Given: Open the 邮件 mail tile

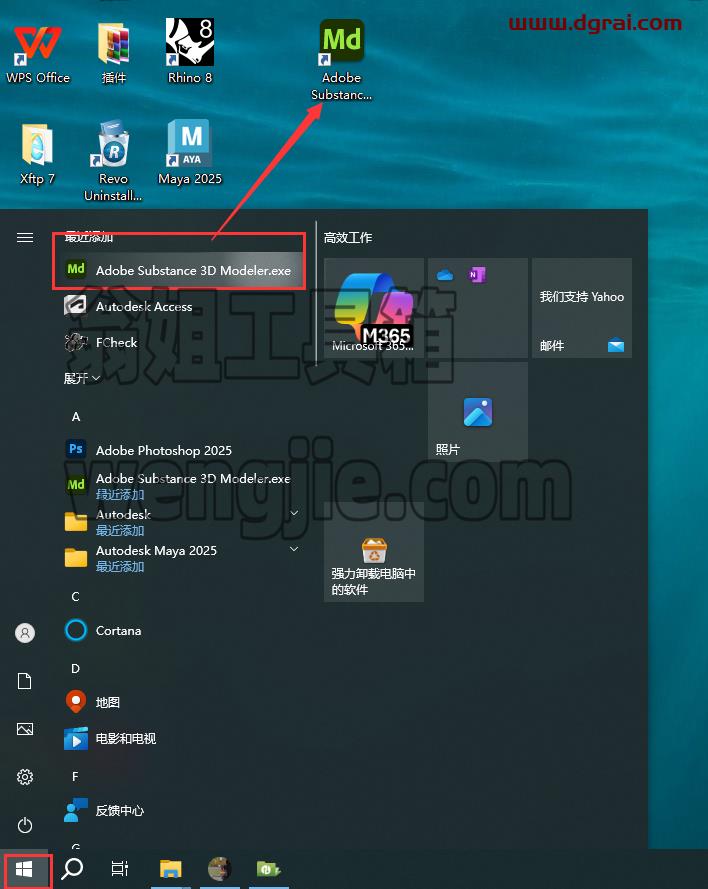Looking at the screenshot, I should click(x=582, y=308).
